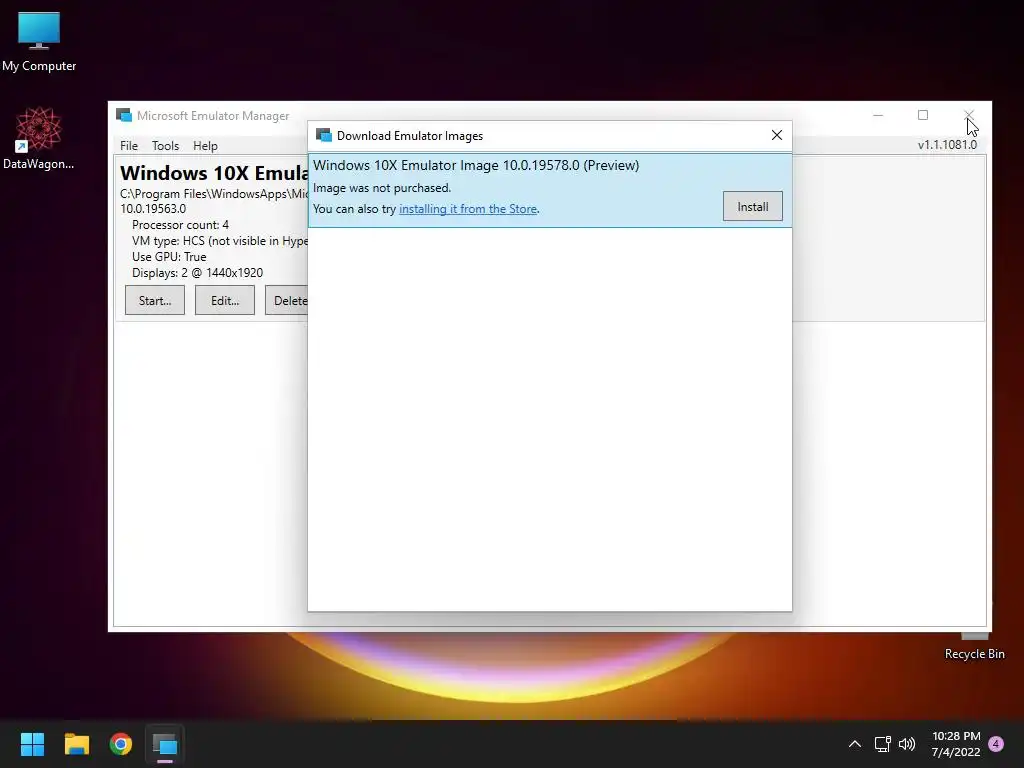Select the DataWagon desktop shortcut
1024x768 pixels.
coord(39,138)
